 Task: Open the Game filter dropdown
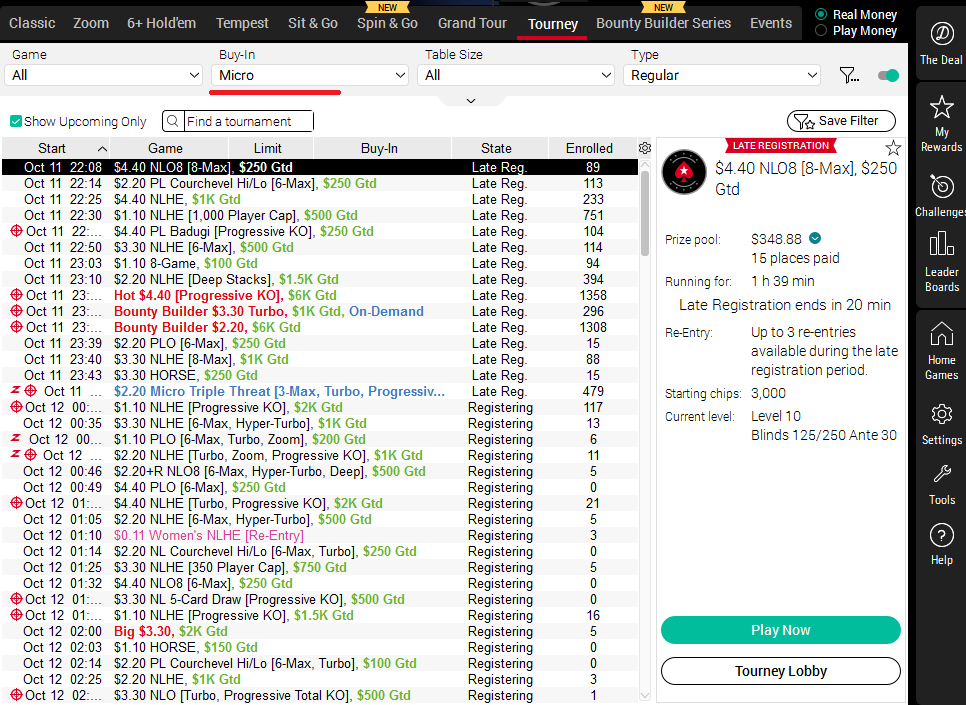104,75
